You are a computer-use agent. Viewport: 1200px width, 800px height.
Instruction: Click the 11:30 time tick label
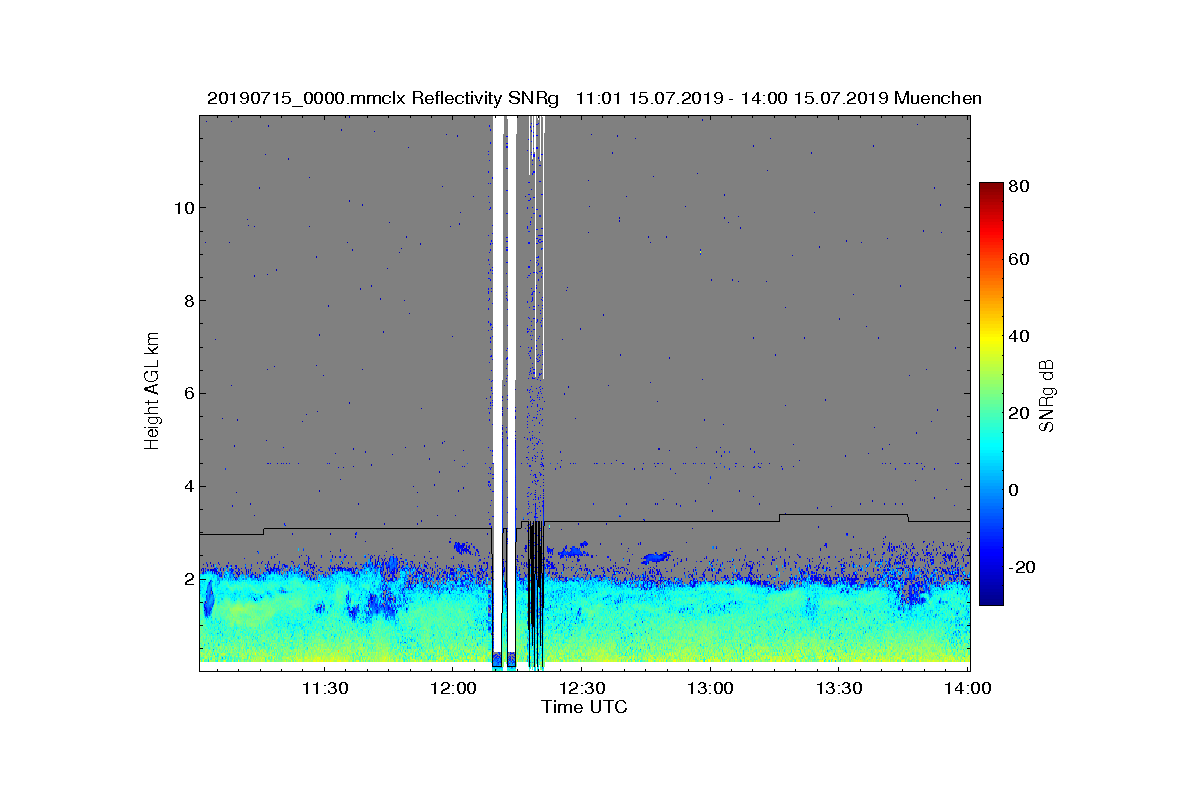[325, 689]
